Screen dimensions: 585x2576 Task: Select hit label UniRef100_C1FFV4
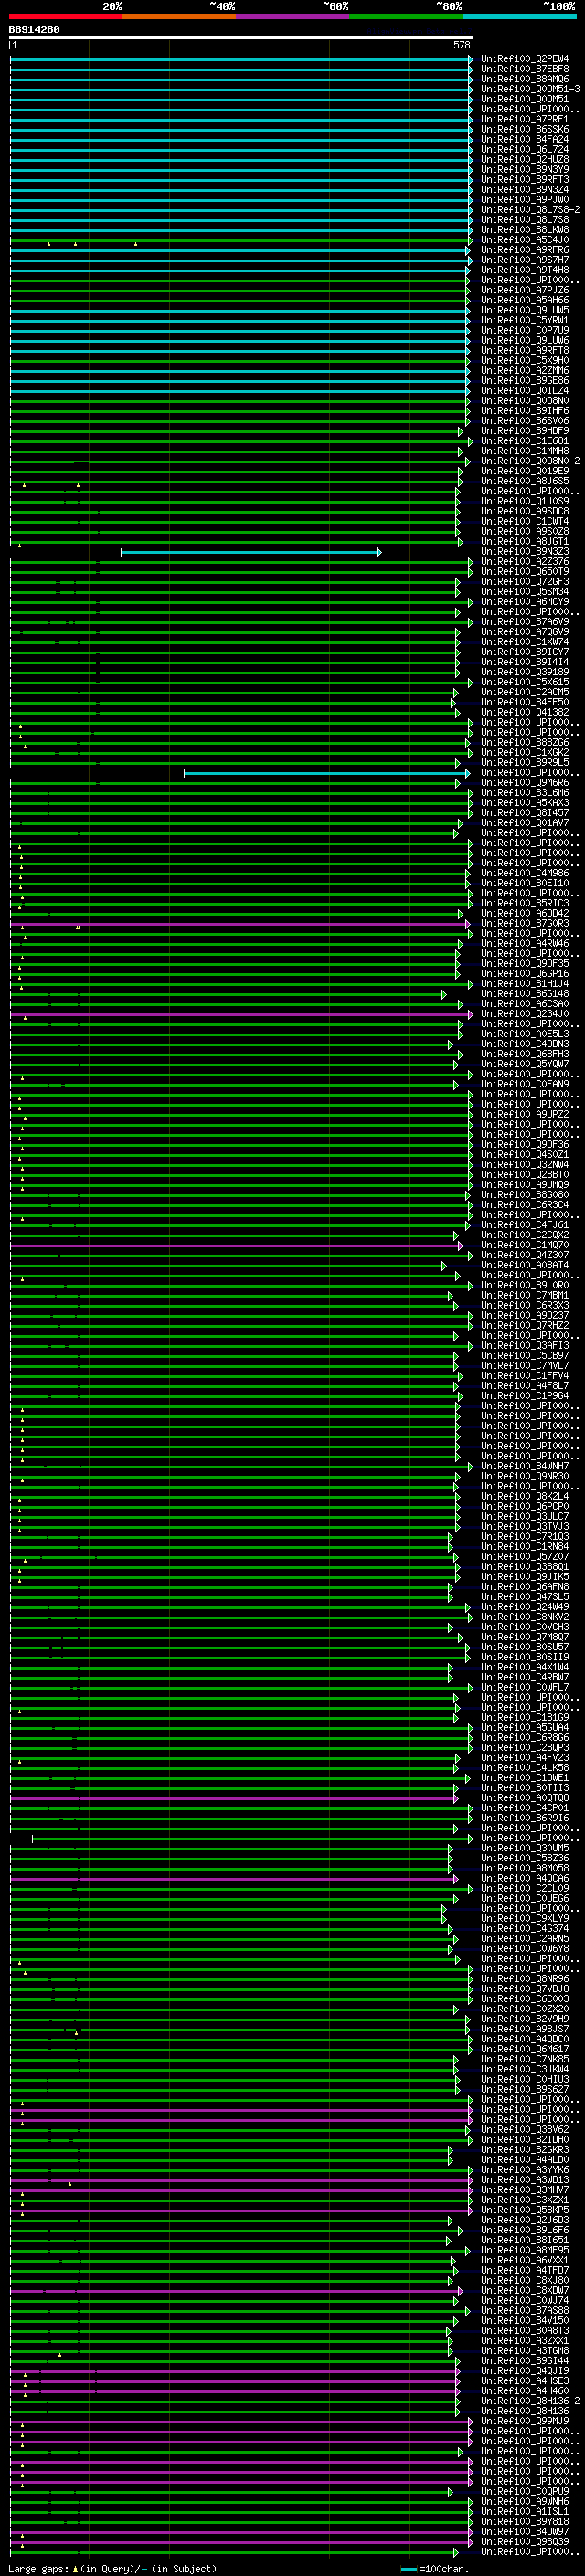[x=525, y=1376]
